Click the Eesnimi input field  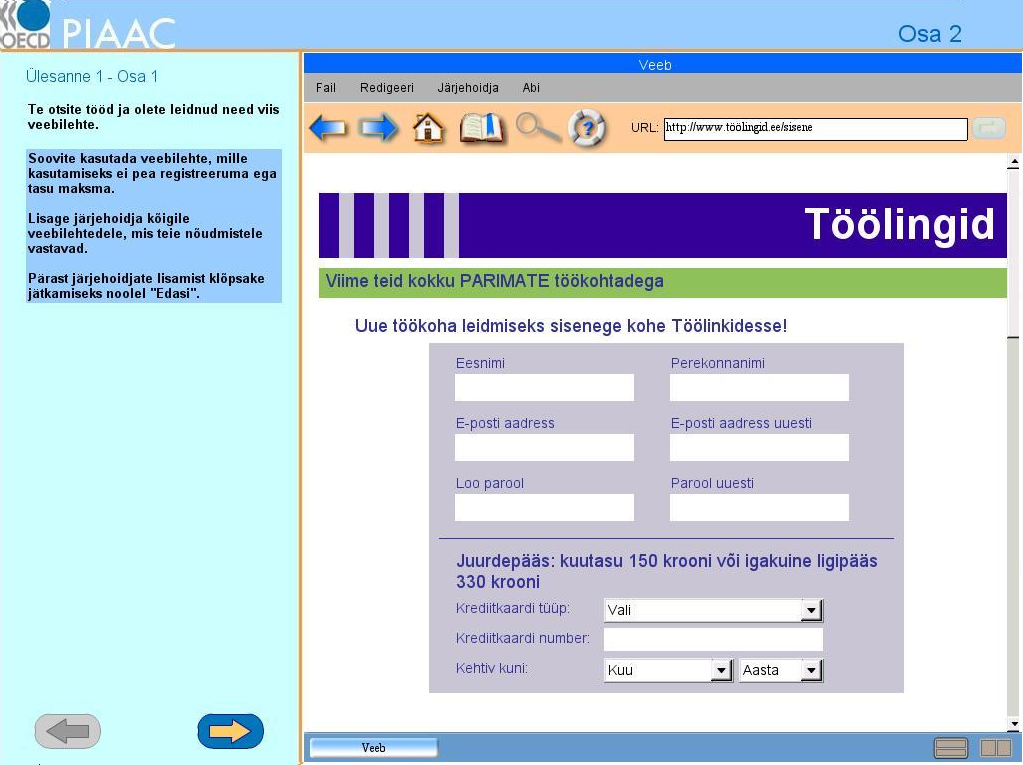tap(544, 387)
